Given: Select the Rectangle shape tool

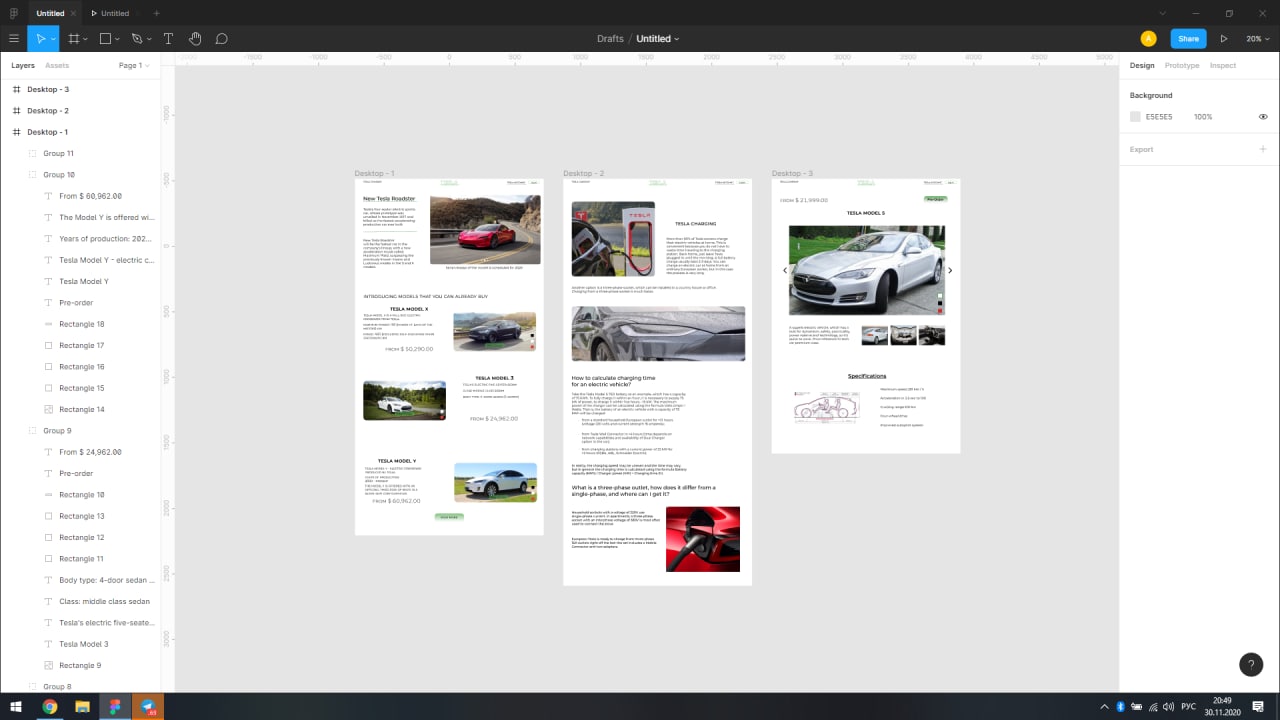Looking at the screenshot, I should coord(105,39).
